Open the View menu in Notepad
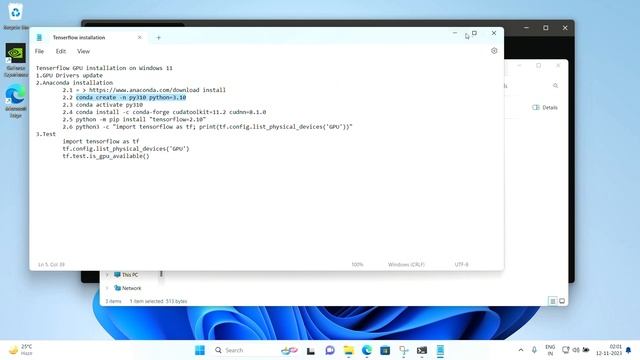 [x=83, y=51]
